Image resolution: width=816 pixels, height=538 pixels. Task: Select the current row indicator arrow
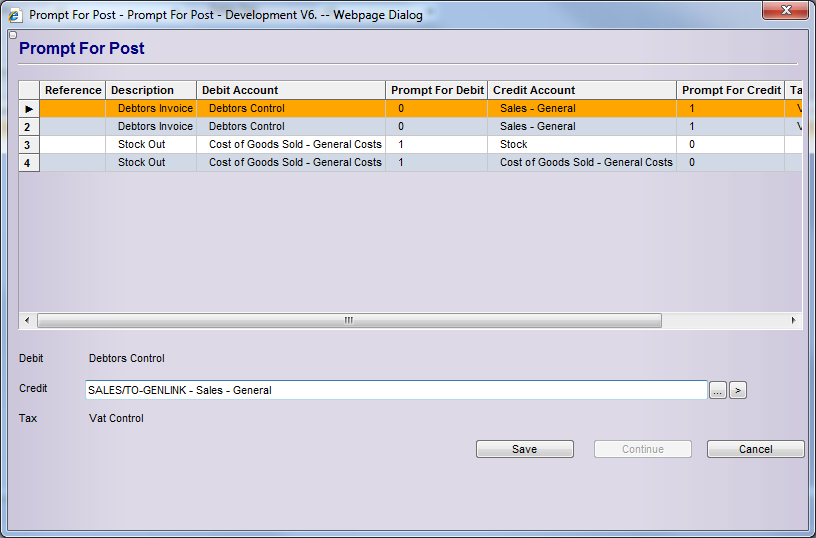tap(29, 109)
